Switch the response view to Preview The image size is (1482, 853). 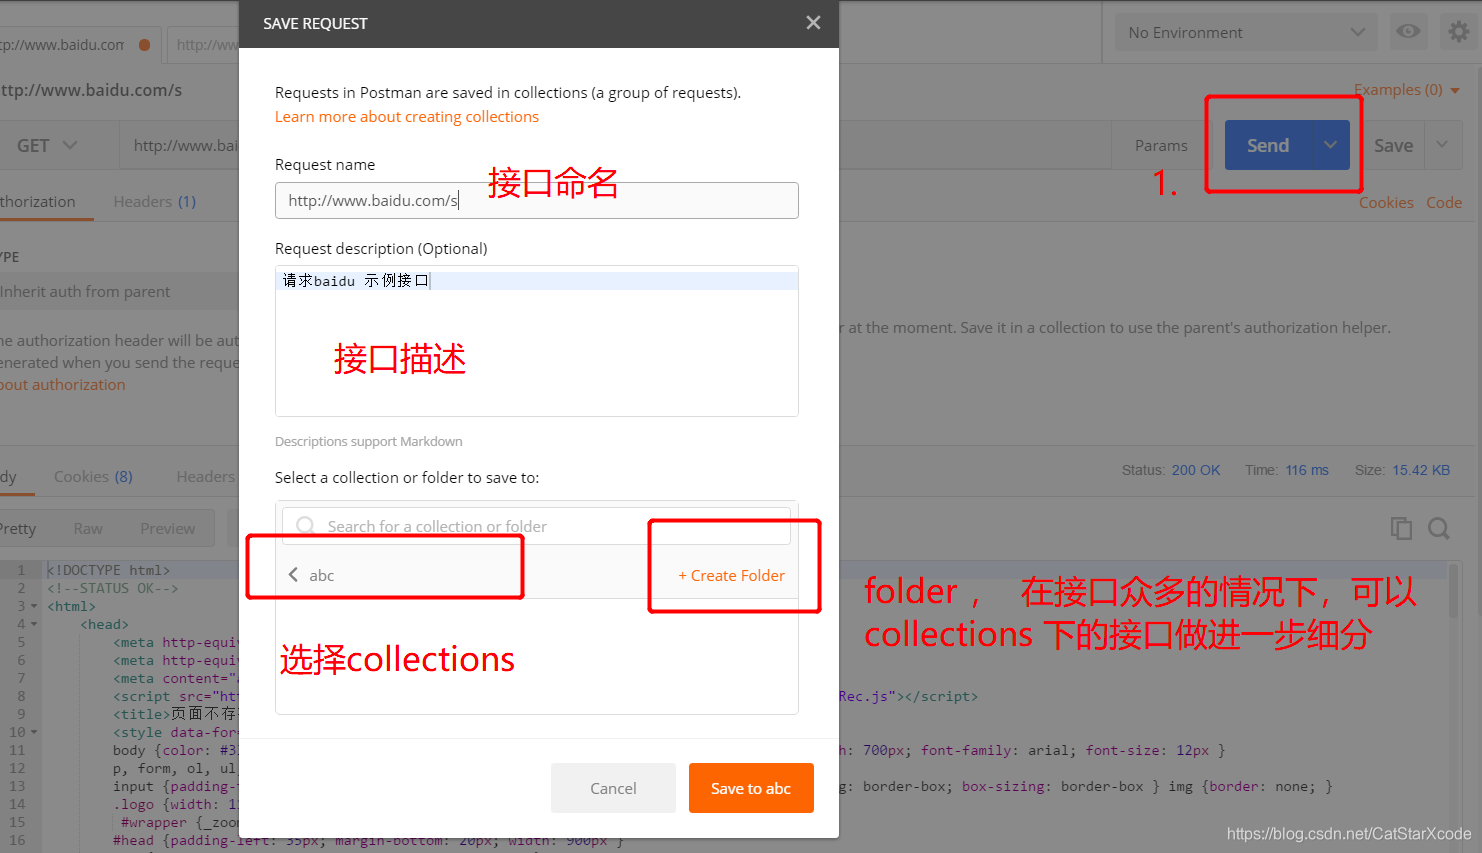click(168, 529)
